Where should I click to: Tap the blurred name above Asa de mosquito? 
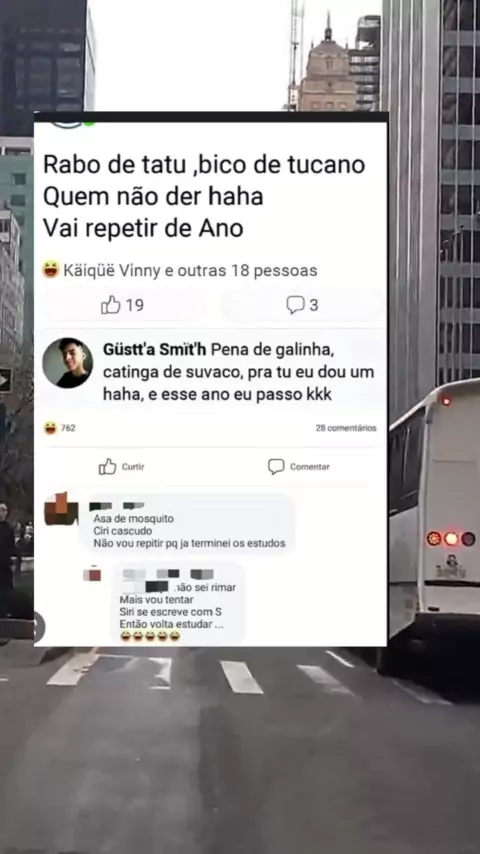117,507
